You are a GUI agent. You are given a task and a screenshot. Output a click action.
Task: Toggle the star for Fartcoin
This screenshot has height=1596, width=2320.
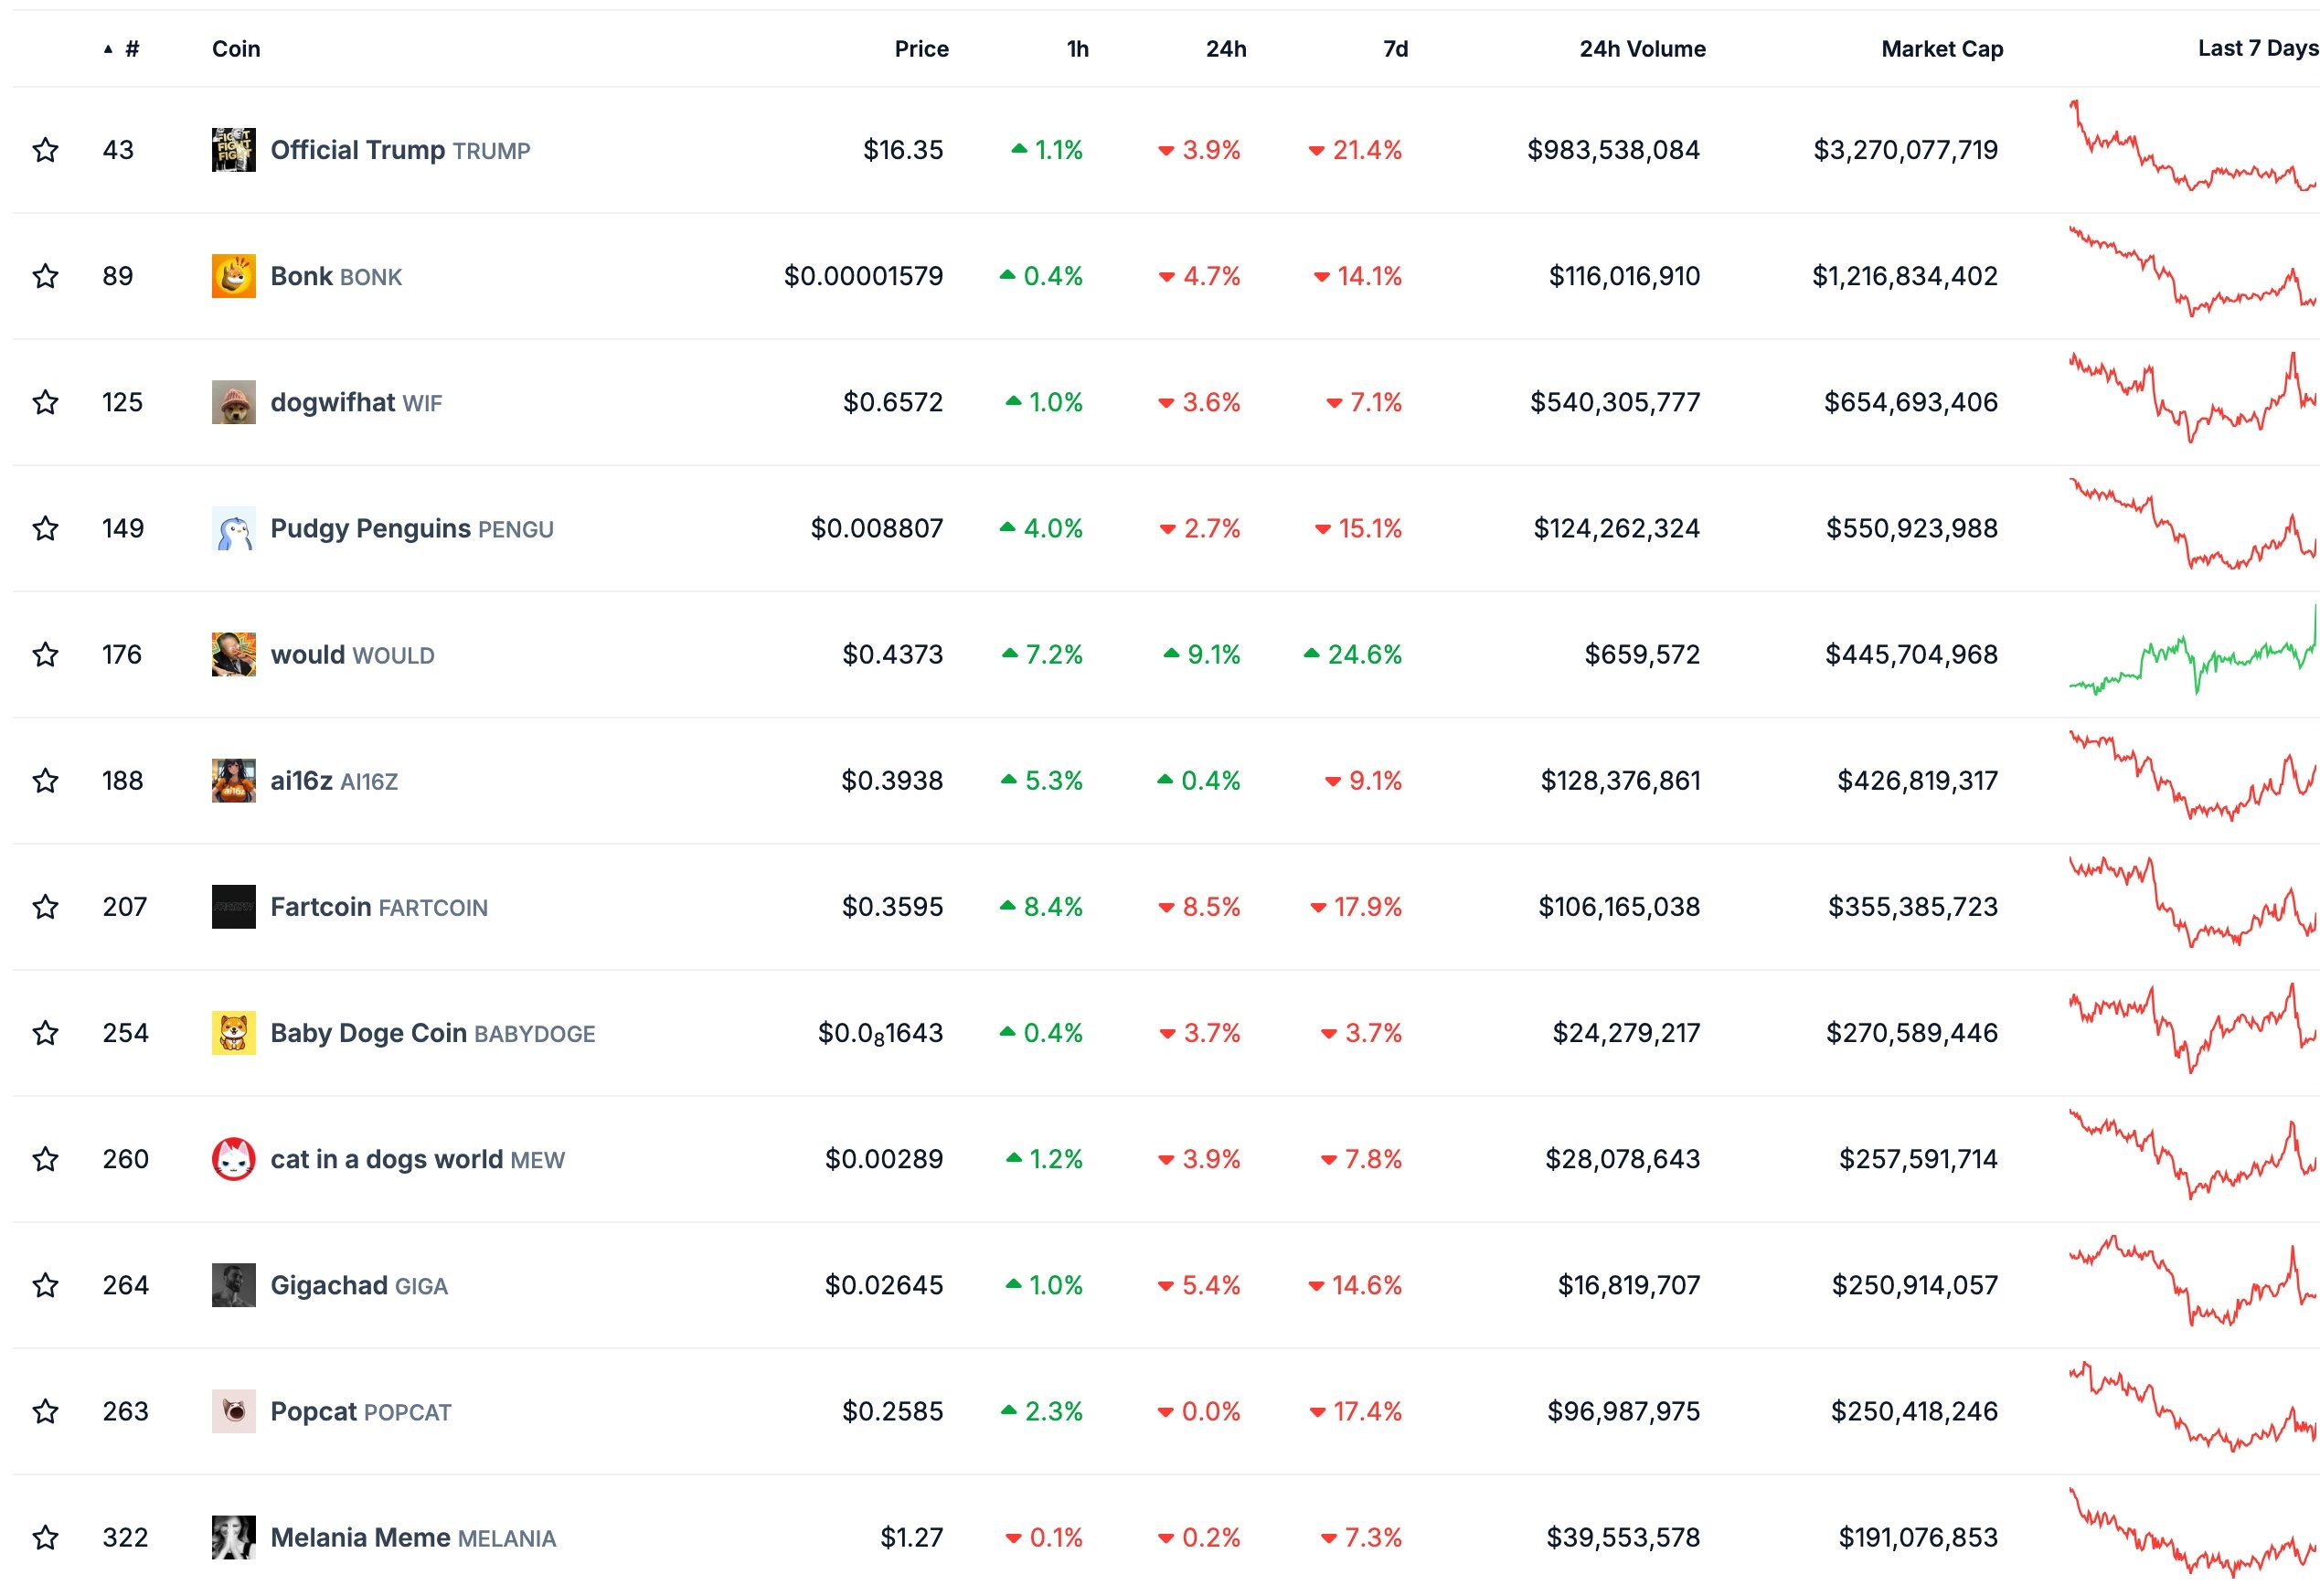click(45, 907)
